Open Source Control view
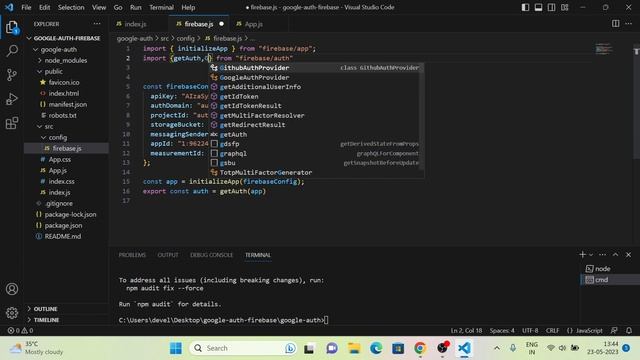This screenshot has height=360, width=640. [x=12, y=75]
